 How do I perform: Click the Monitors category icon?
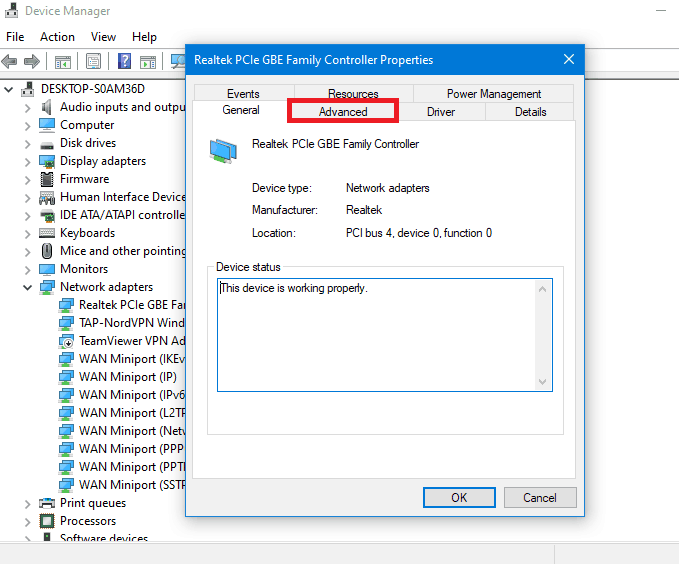[x=47, y=269]
